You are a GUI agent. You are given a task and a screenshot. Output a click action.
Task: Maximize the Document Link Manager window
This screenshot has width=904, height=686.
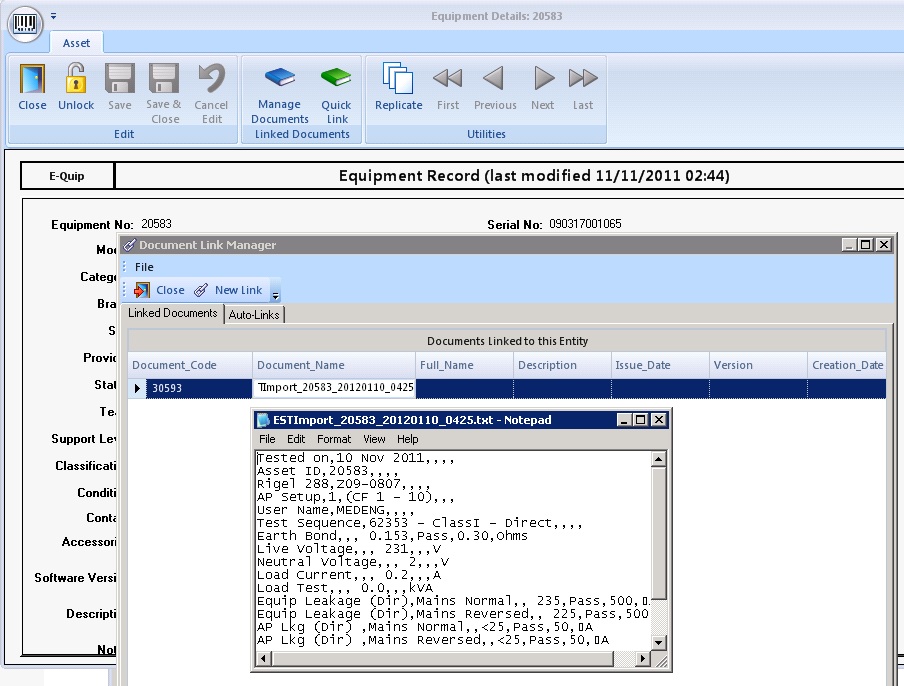(x=865, y=245)
